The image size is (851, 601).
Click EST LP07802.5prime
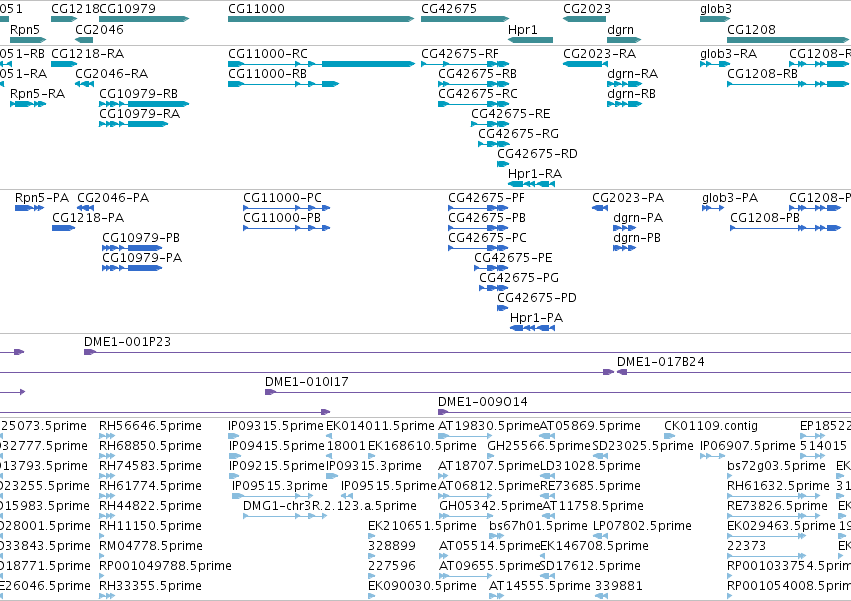[600, 536]
